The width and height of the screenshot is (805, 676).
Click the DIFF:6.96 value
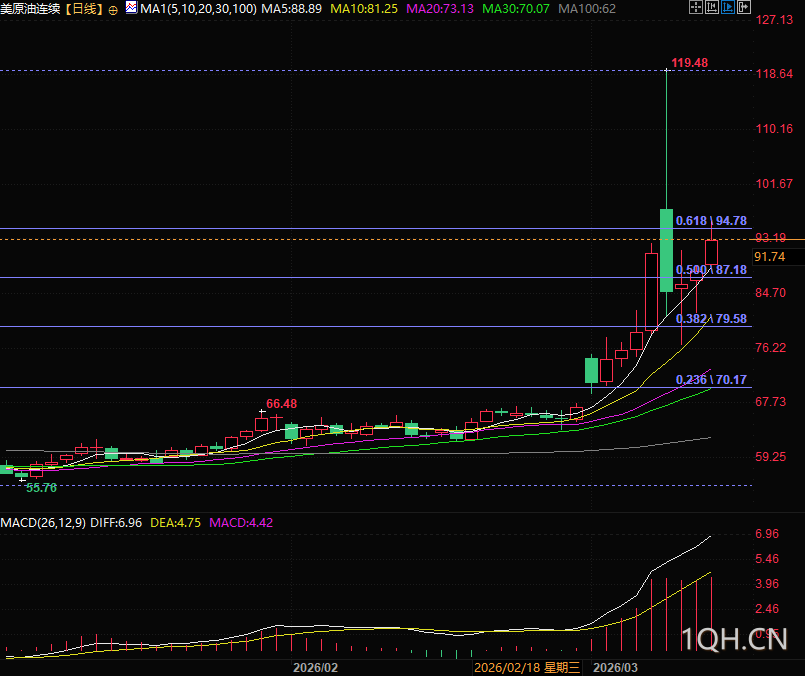click(116, 523)
